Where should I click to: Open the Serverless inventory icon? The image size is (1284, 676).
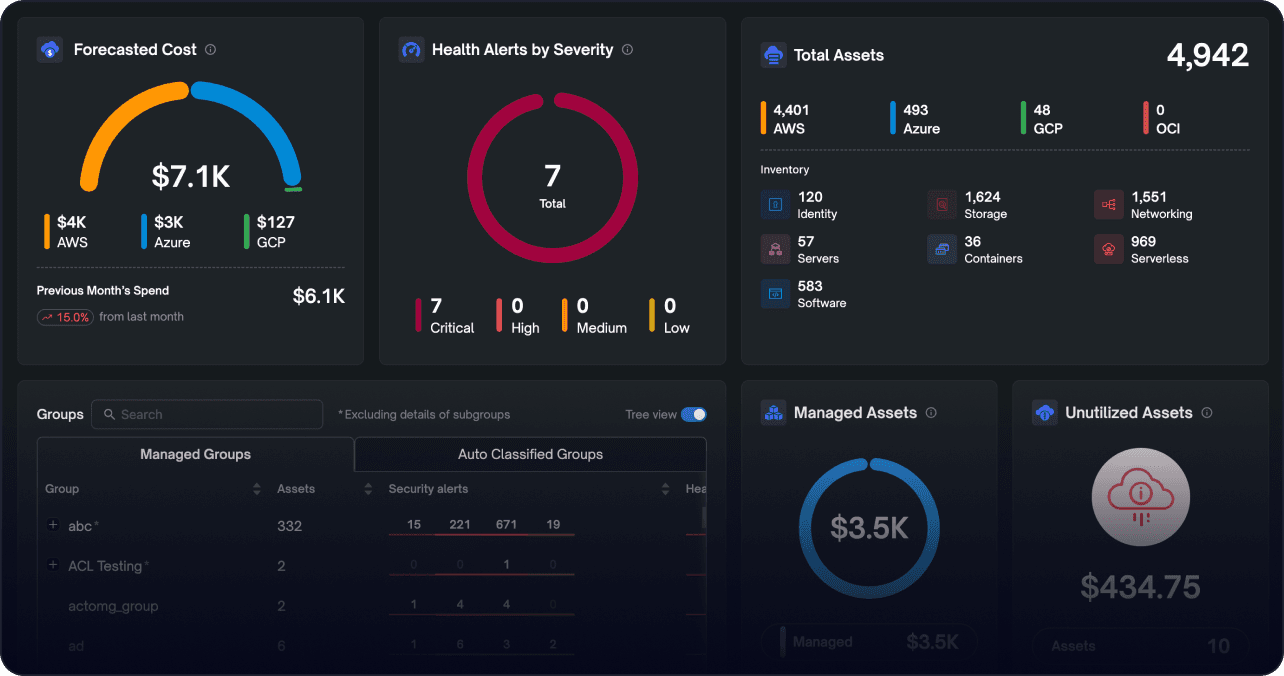tap(1109, 249)
